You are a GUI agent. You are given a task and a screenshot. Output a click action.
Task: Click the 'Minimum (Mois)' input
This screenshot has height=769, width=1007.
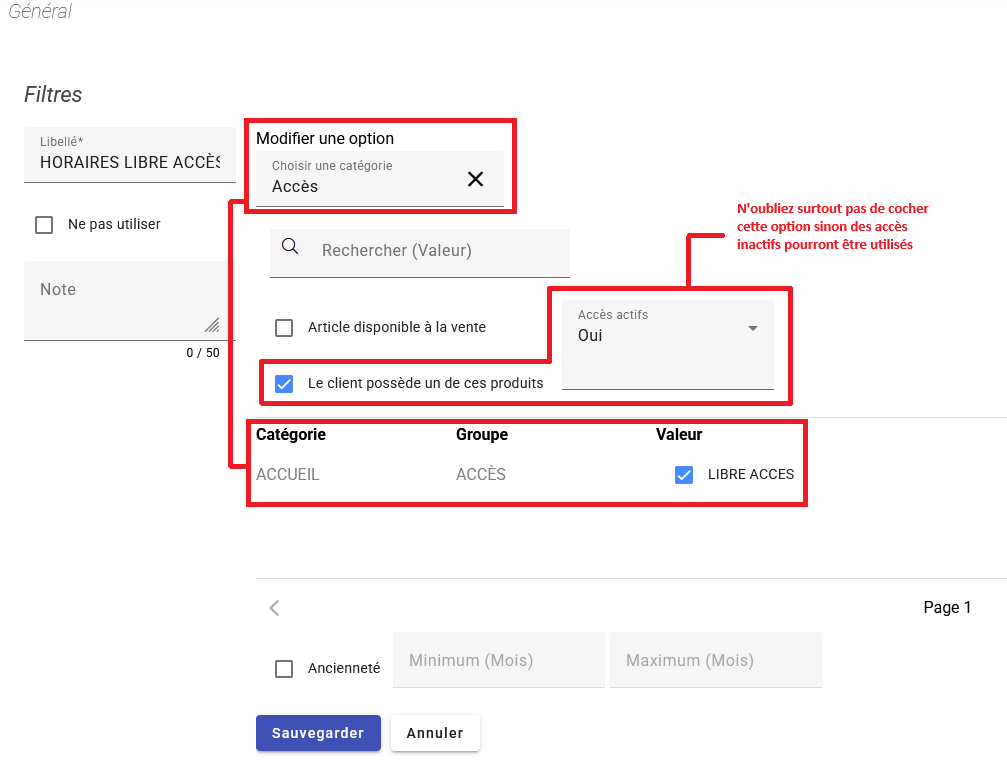tap(498, 661)
